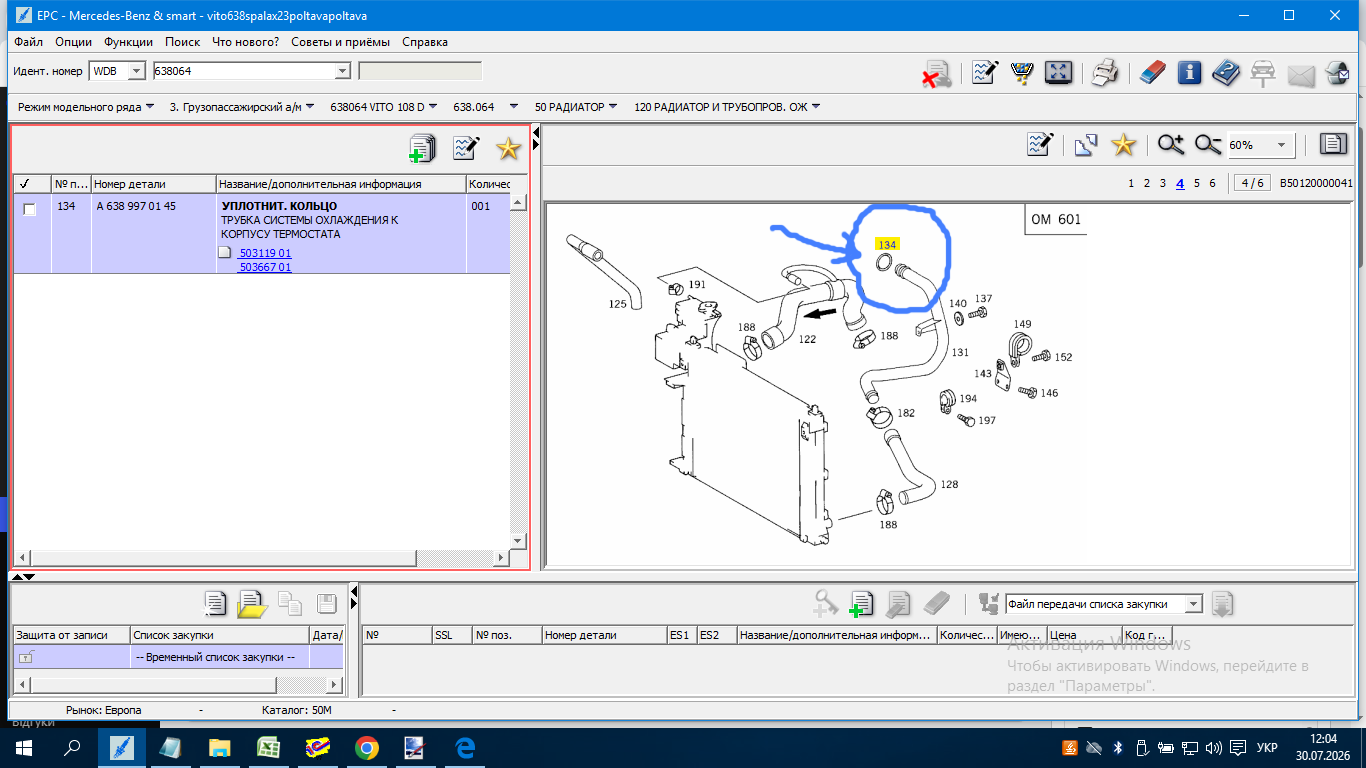Open Google Chrome from the taskbar
The height and width of the screenshot is (768, 1366).
point(367,748)
